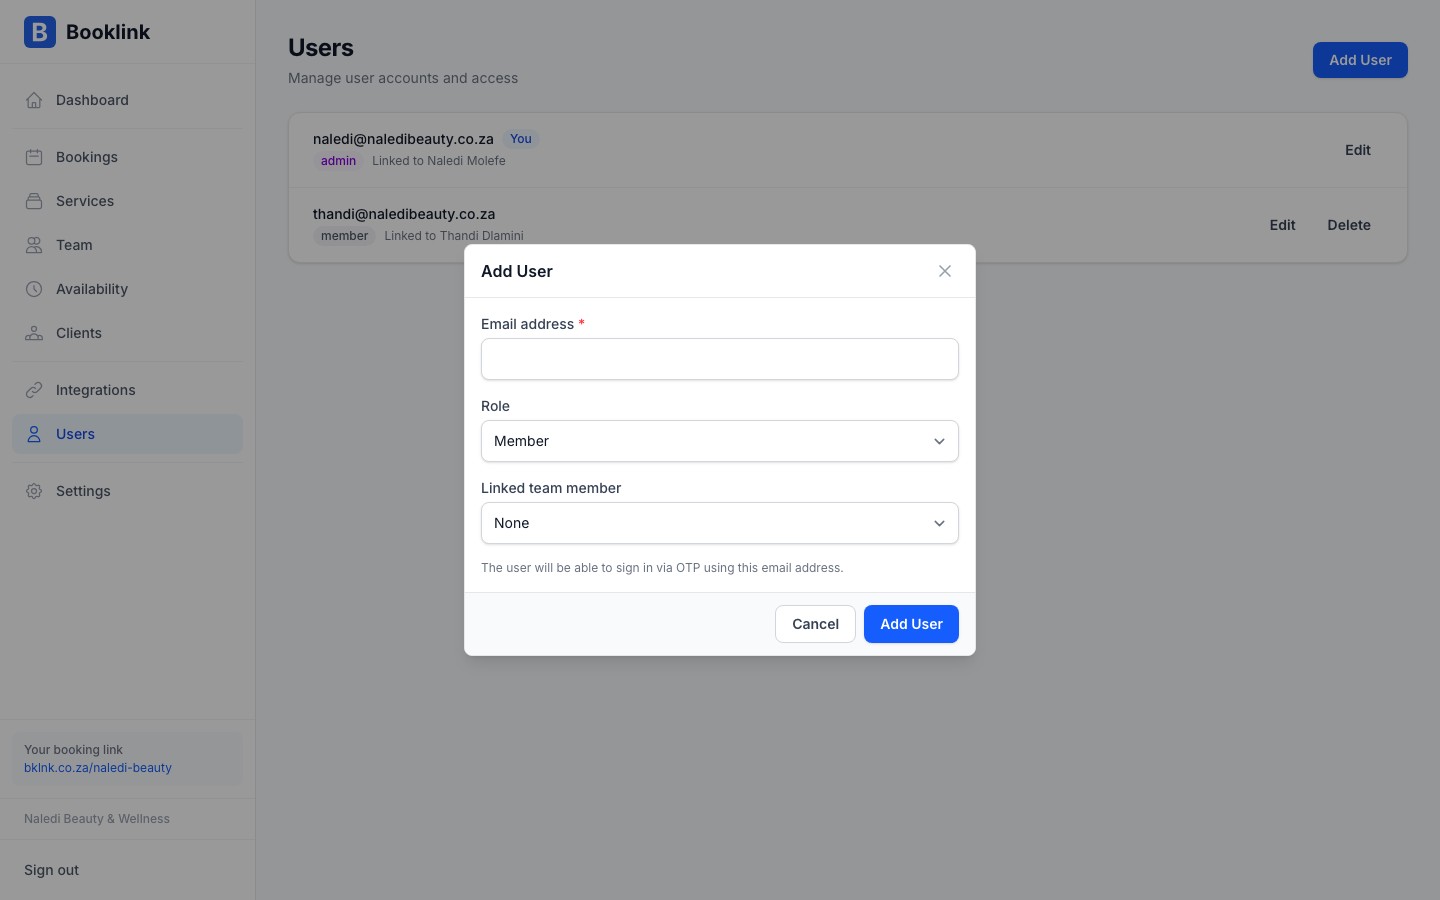
Task: Click the Email address input field
Action: click(x=720, y=359)
